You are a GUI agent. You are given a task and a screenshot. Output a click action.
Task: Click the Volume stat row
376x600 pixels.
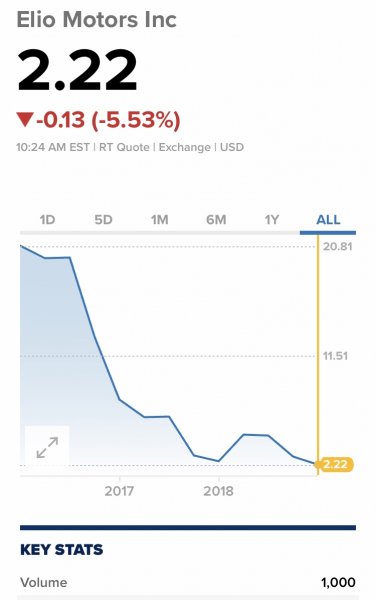click(188, 583)
